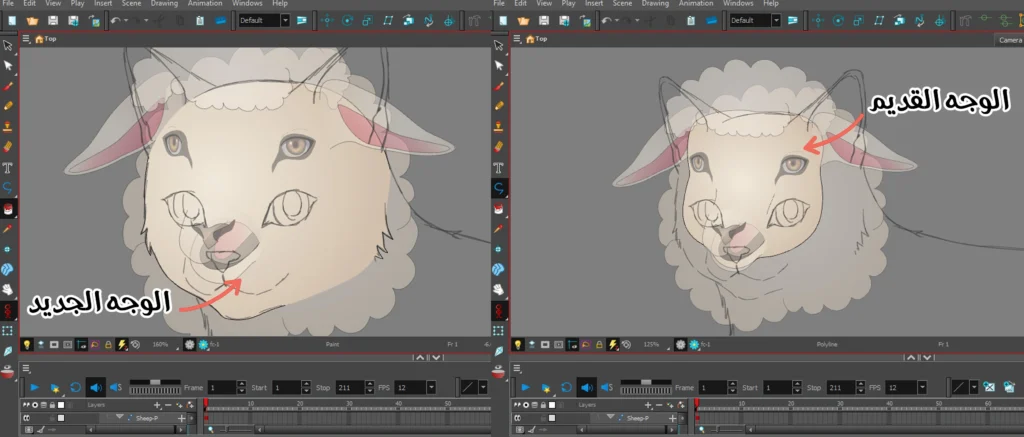This screenshot has height=437, width=1024.
Task: Open Windows menu in right window
Action: click(737, 3)
